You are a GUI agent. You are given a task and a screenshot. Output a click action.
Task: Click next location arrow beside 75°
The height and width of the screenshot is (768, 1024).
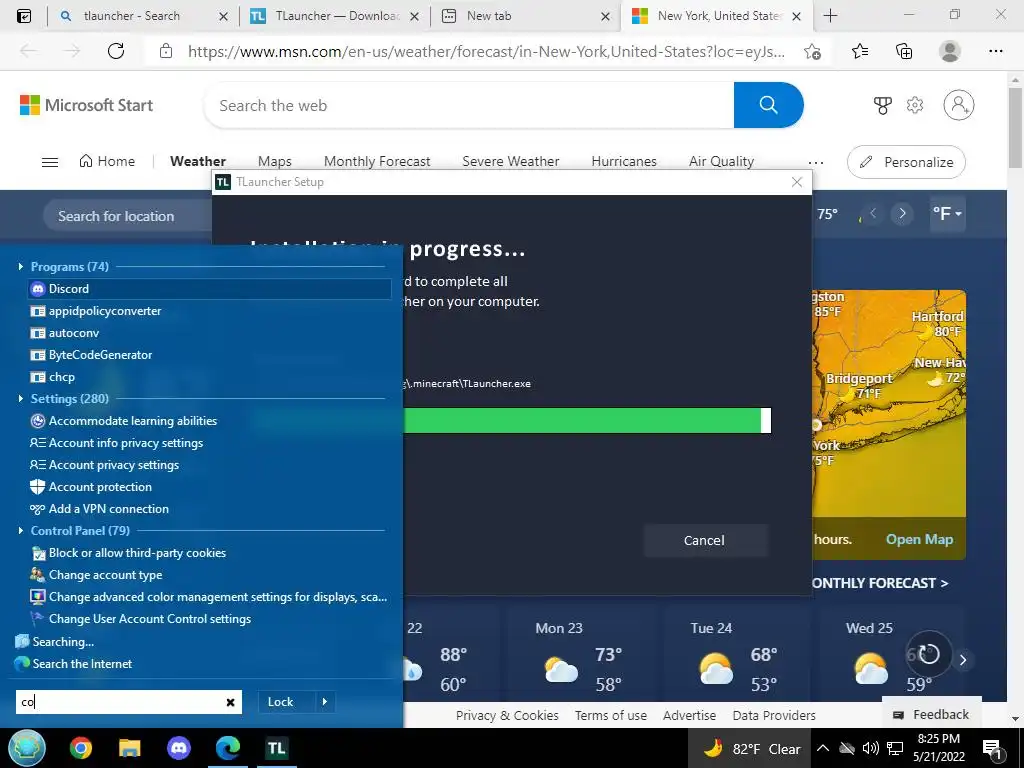903,214
